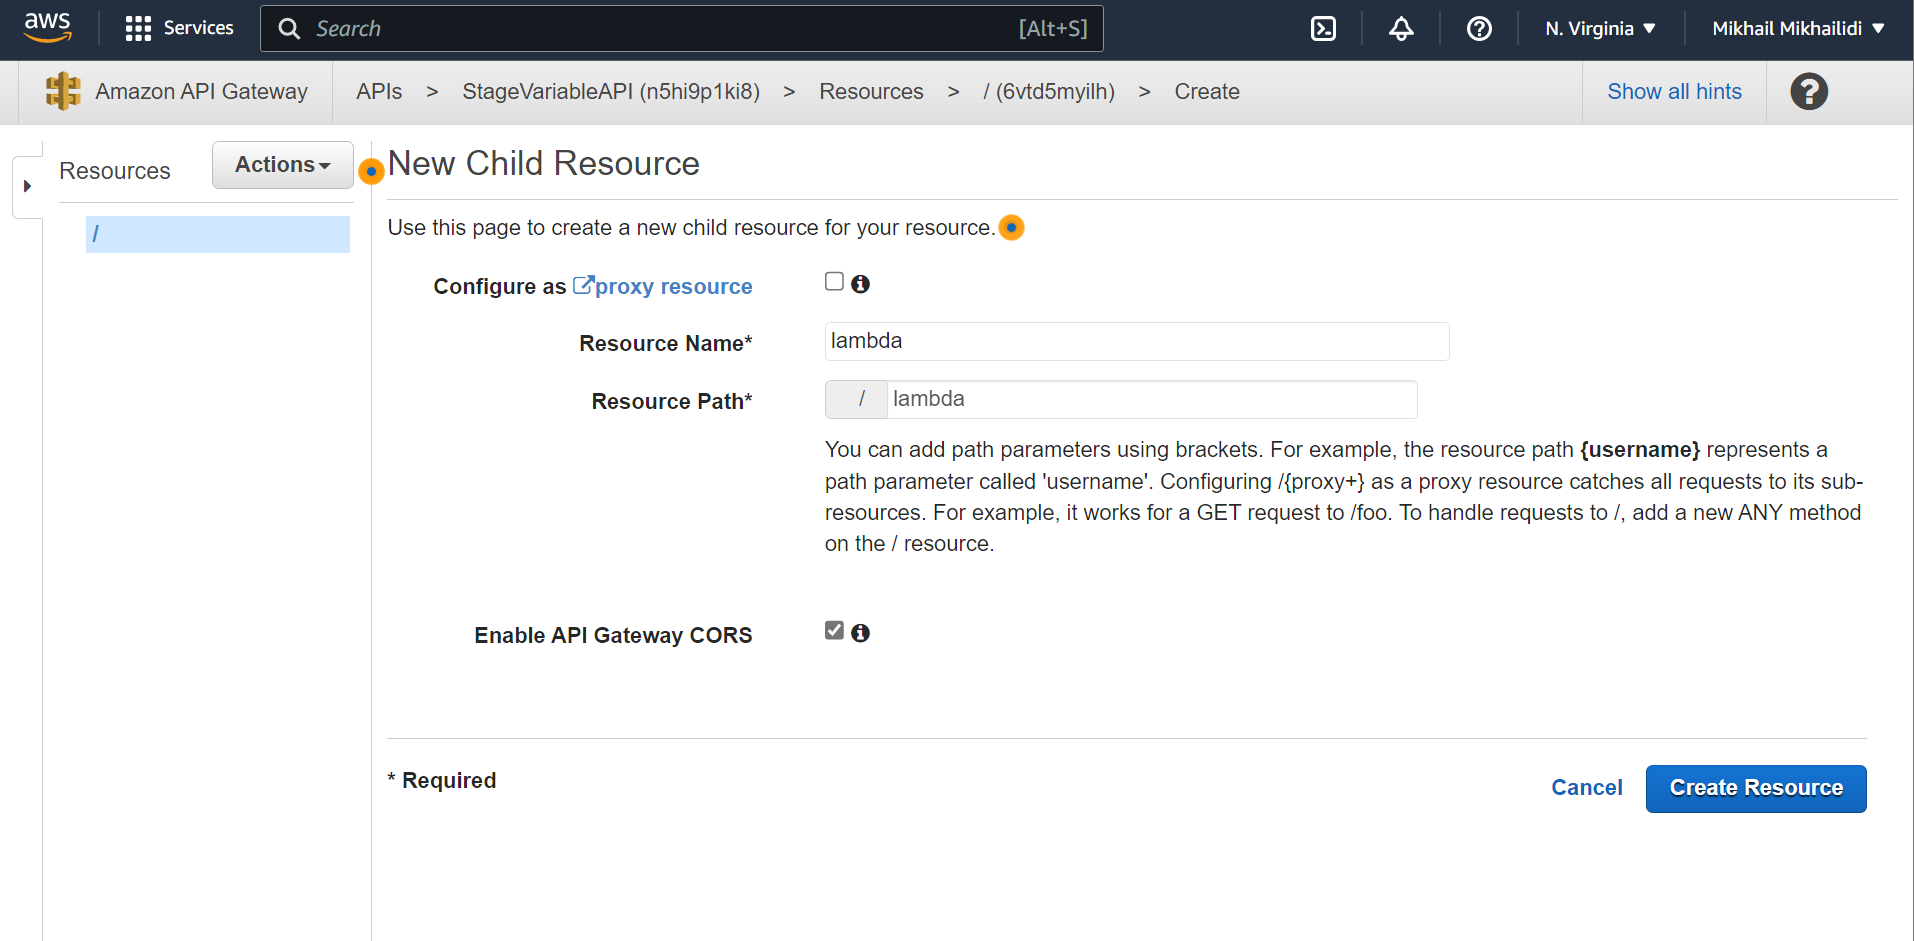Click inside the Resource Name field
This screenshot has height=941, width=1914.
coord(1136,341)
